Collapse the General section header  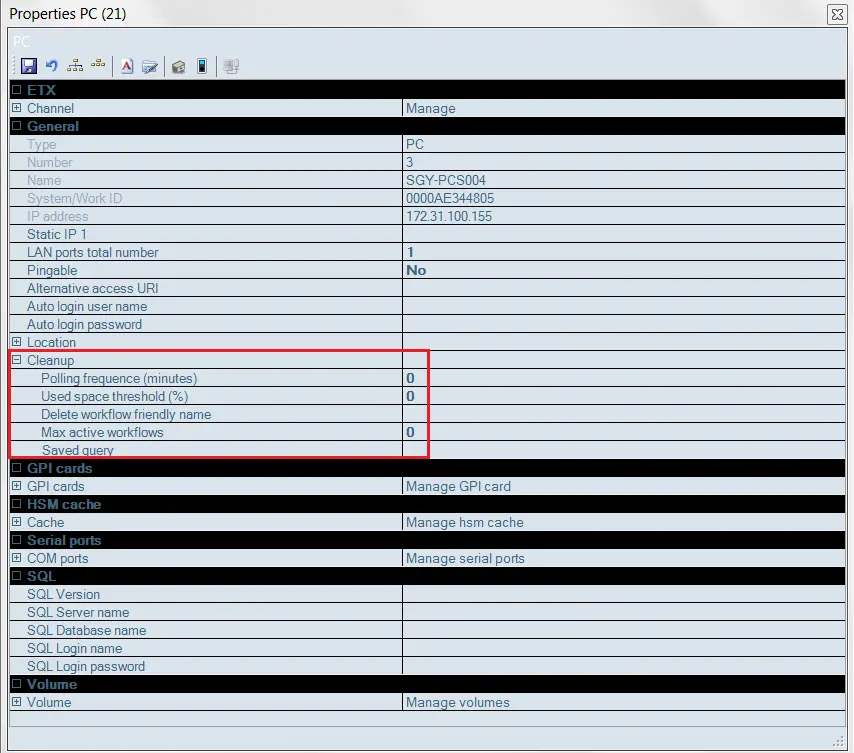16,126
